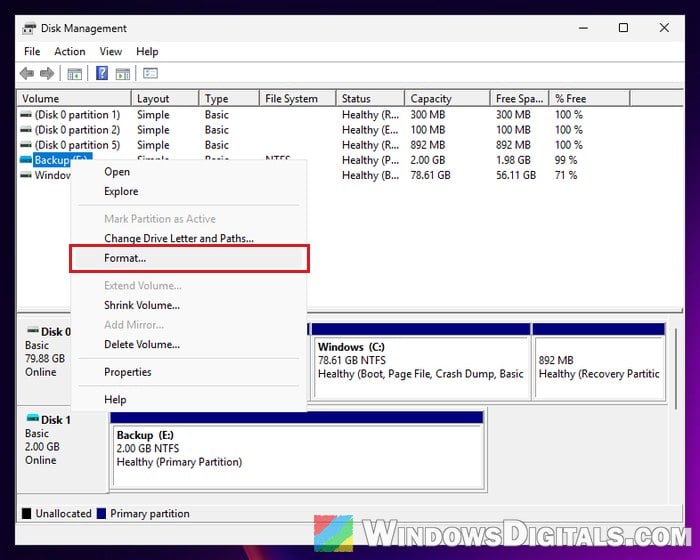The width and height of the screenshot is (700, 560).
Task: Click the black Unallocated legend swatch
Action: (x=26, y=514)
